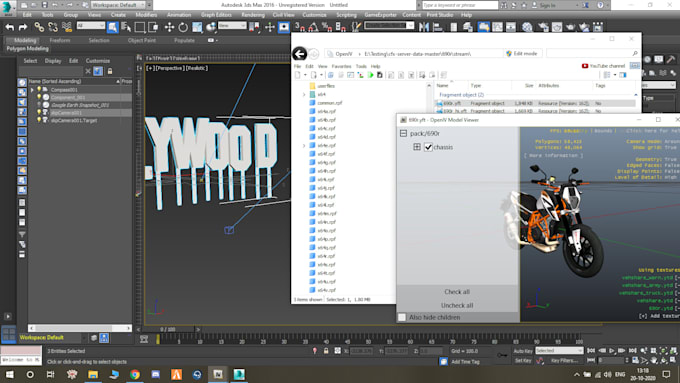Activate the Select and Rotate tool
This screenshot has height=383, width=680.
coord(183,27)
